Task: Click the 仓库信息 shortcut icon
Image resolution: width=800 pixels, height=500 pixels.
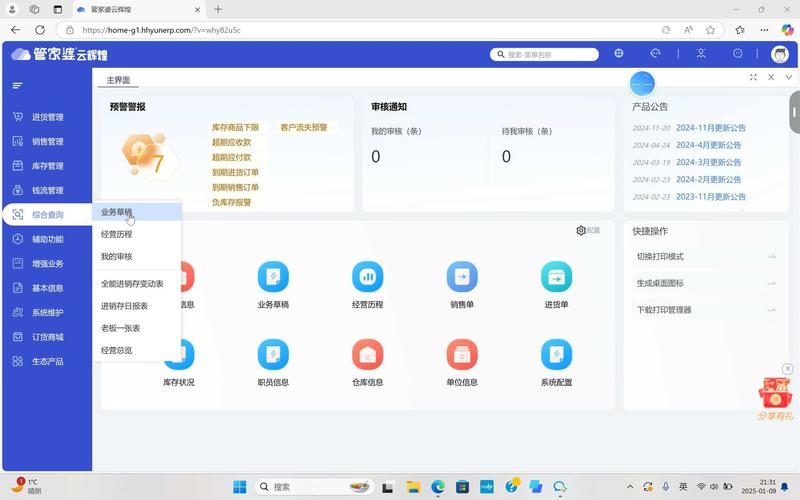Action: [x=367, y=354]
